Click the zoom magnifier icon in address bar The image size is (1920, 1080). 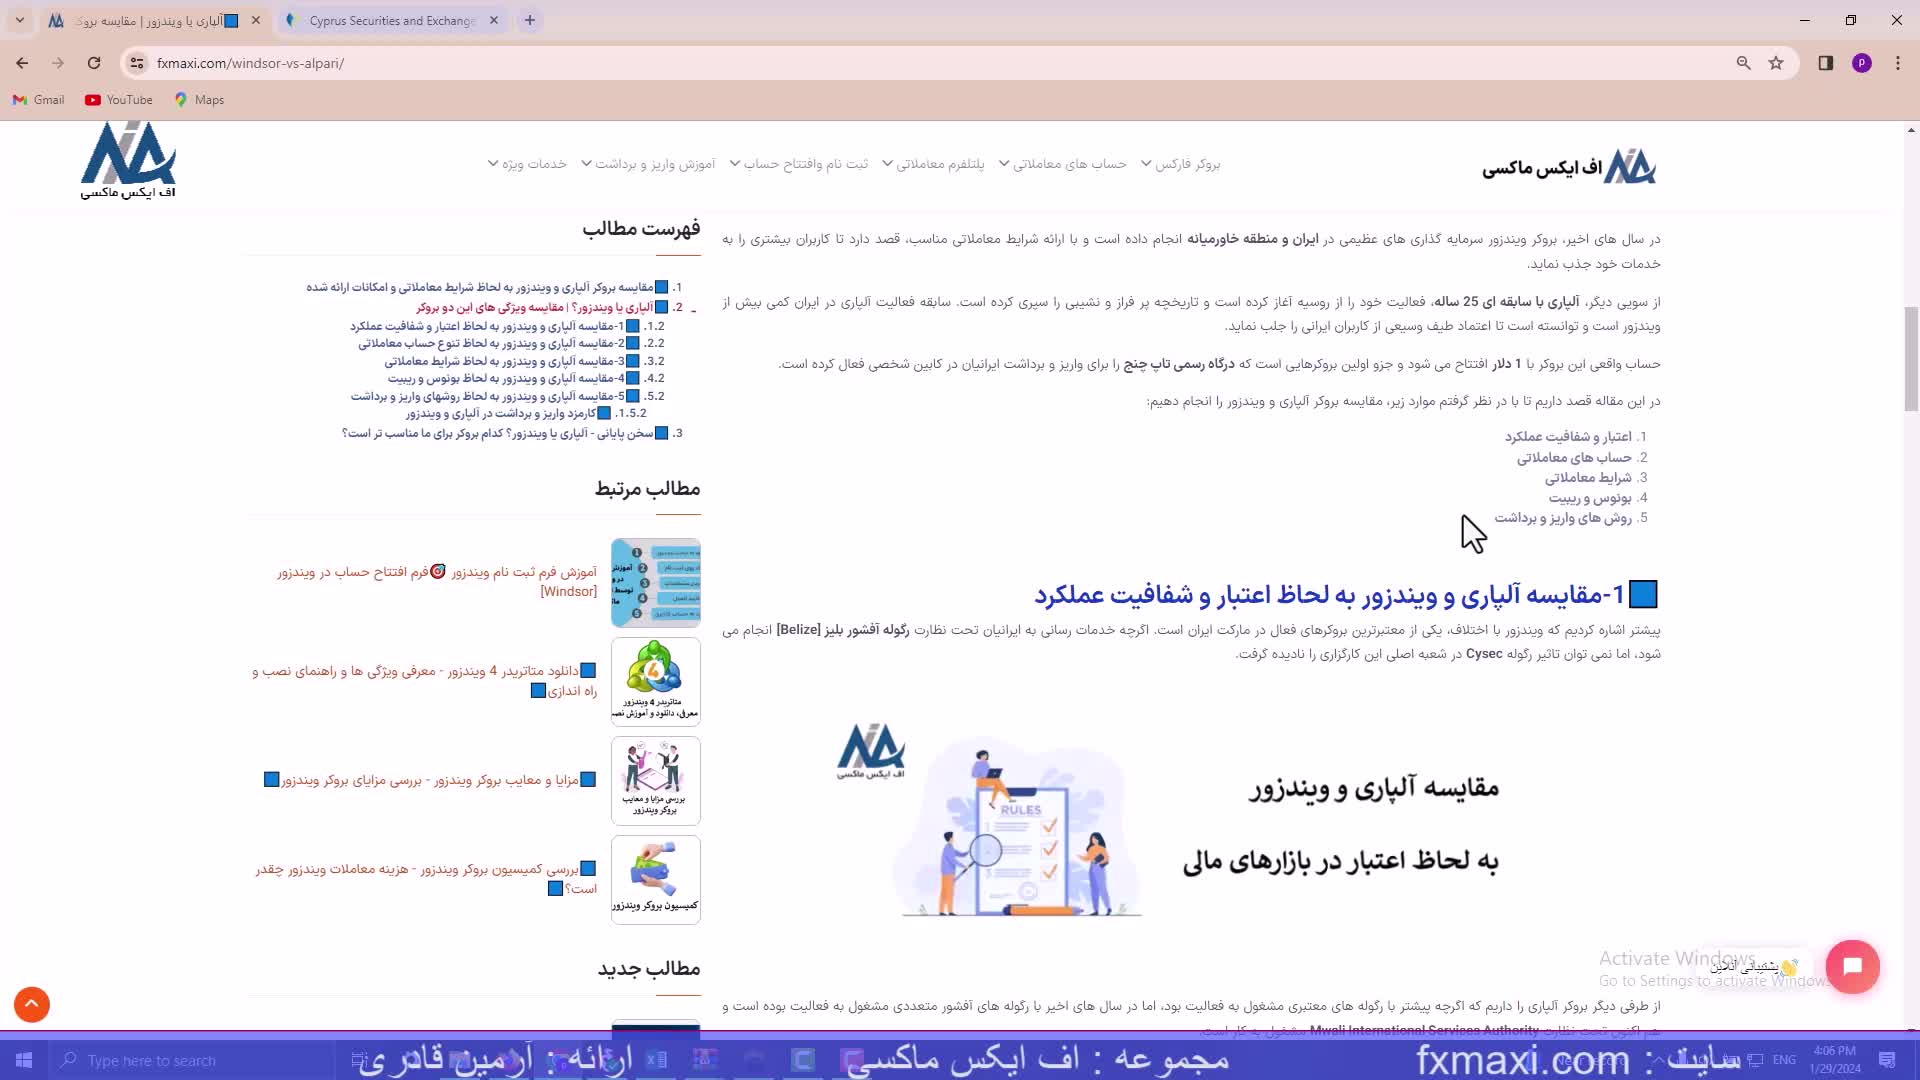[1743, 63]
